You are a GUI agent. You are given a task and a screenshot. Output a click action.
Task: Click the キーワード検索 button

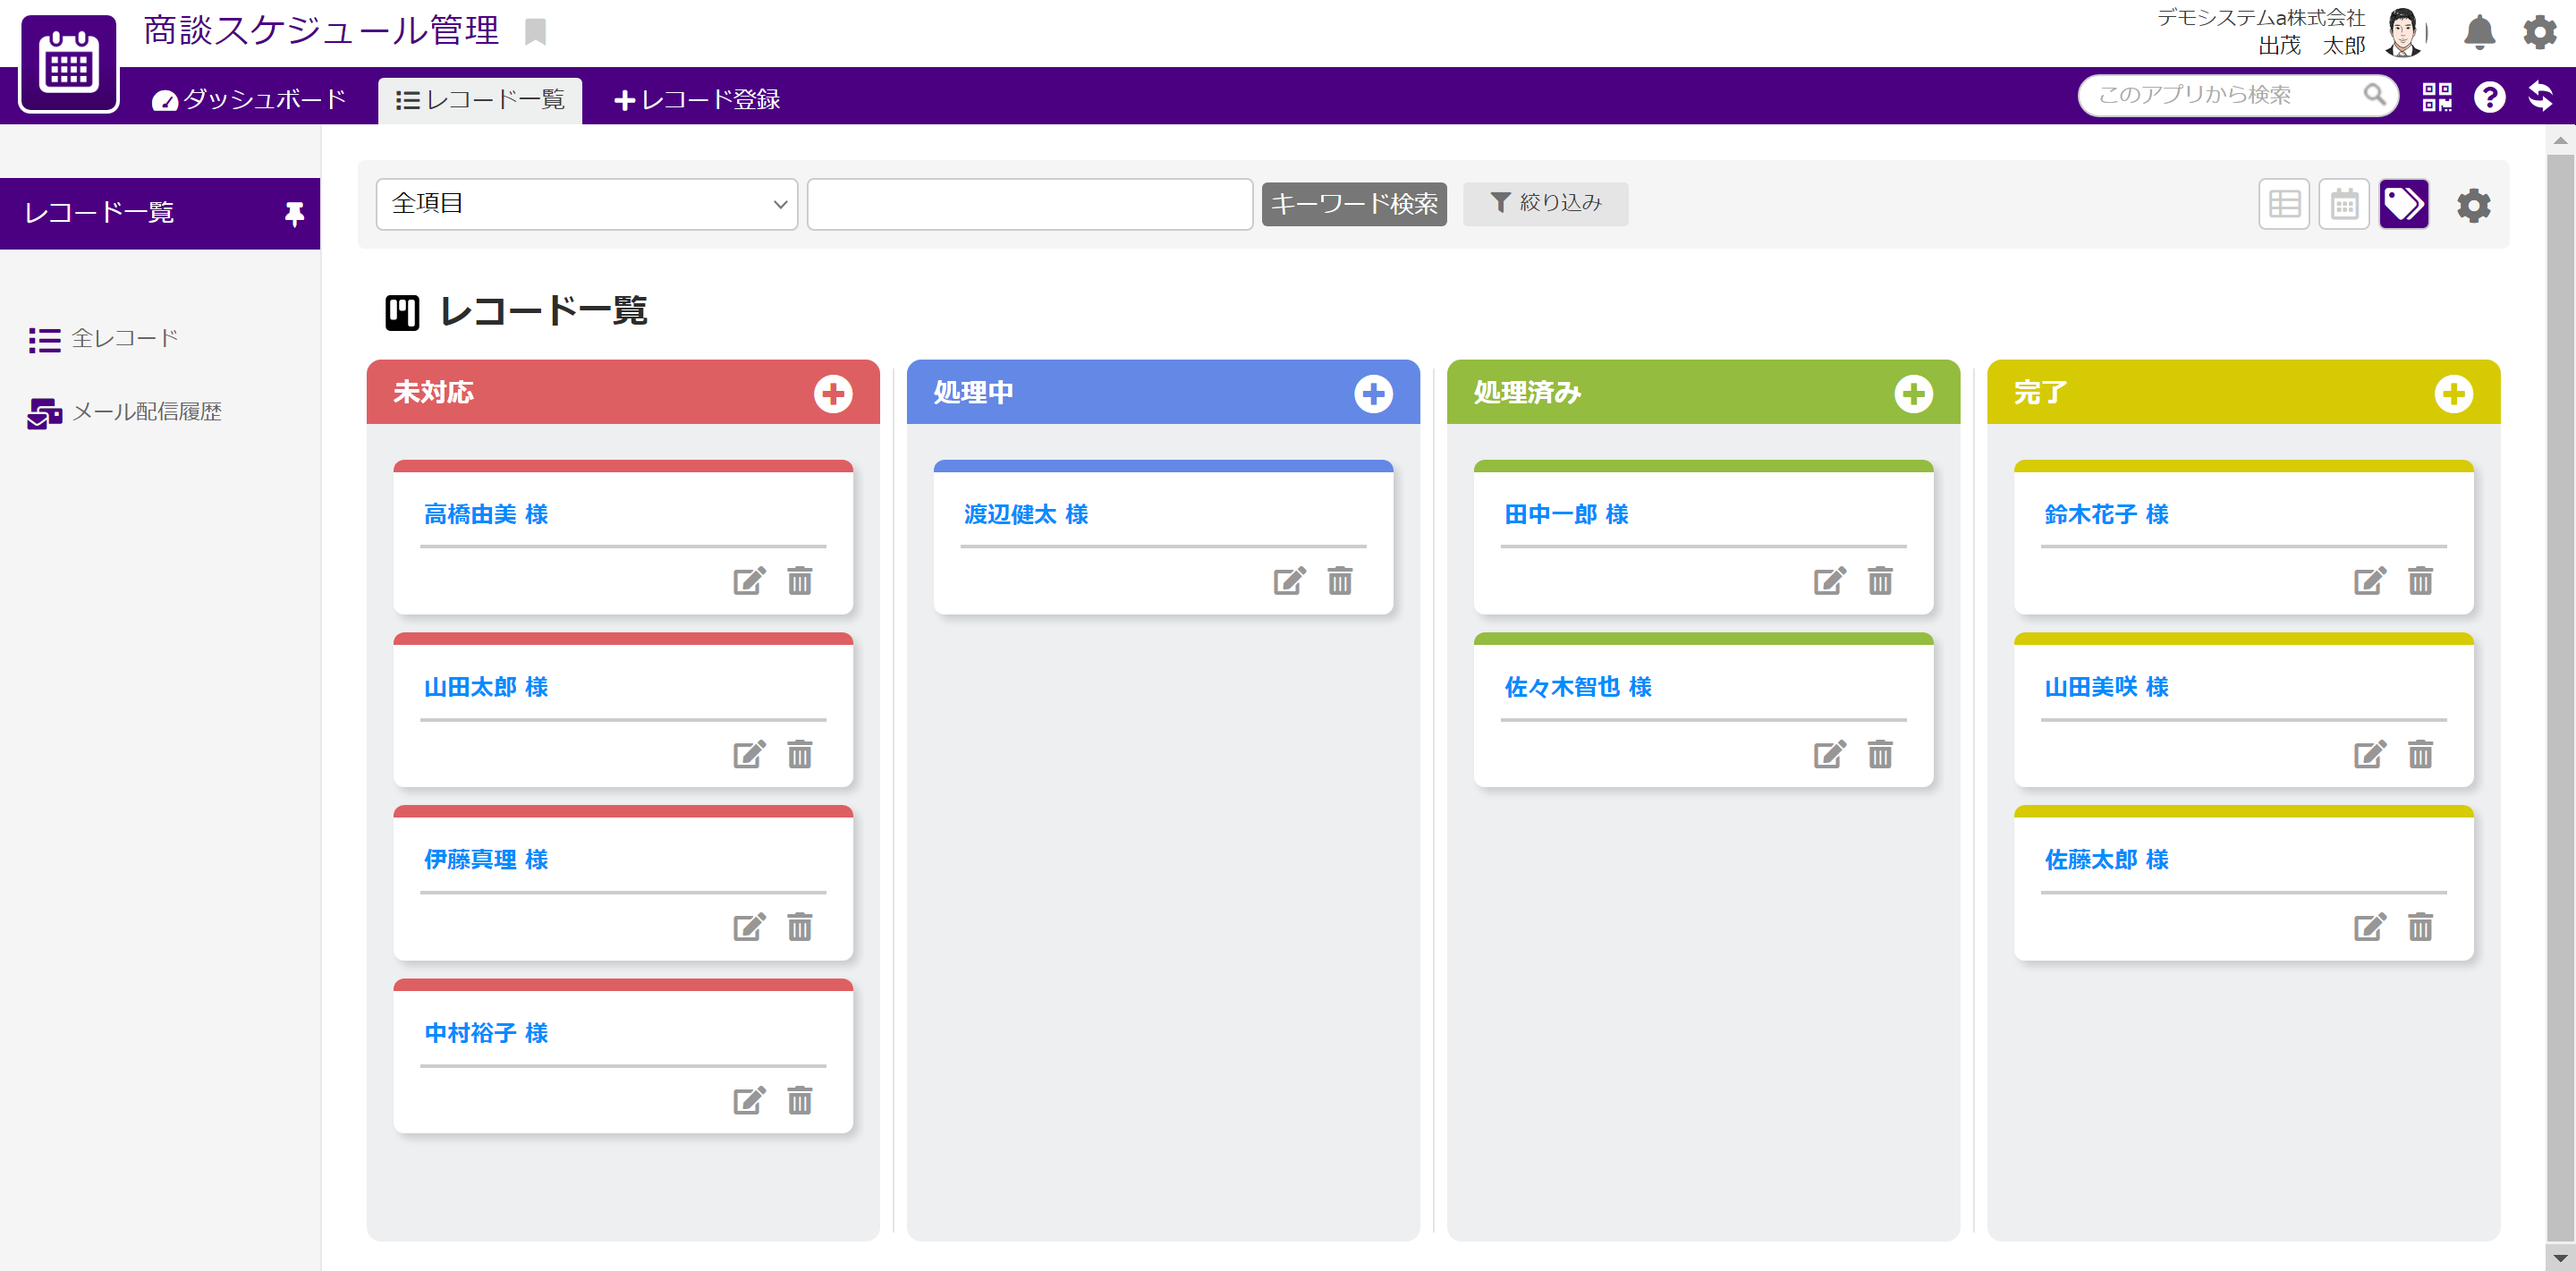pyautogui.click(x=1354, y=204)
